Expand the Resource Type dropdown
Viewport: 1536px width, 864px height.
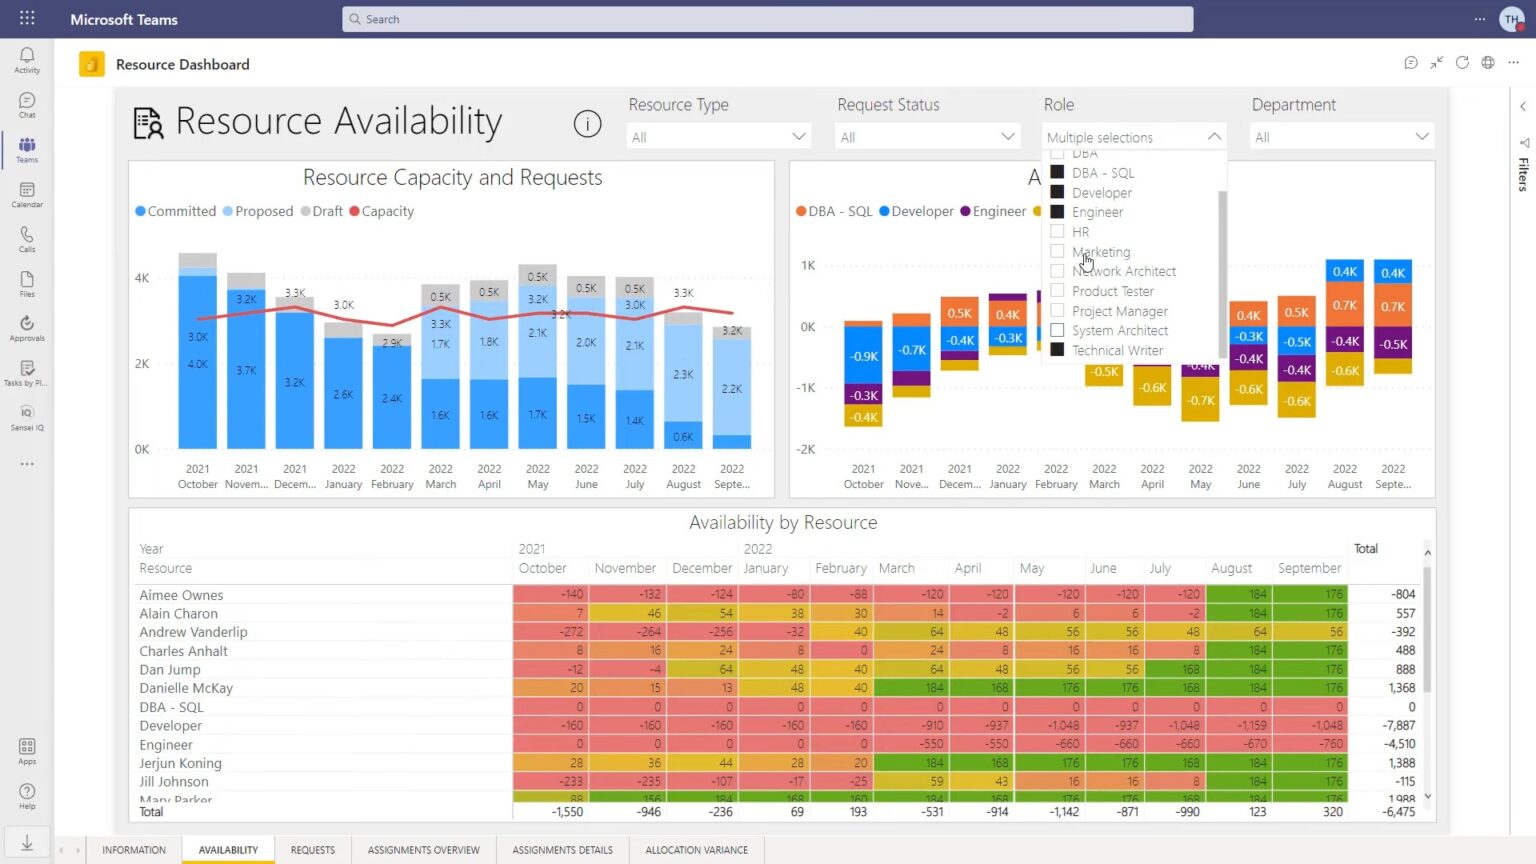tap(718, 137)
